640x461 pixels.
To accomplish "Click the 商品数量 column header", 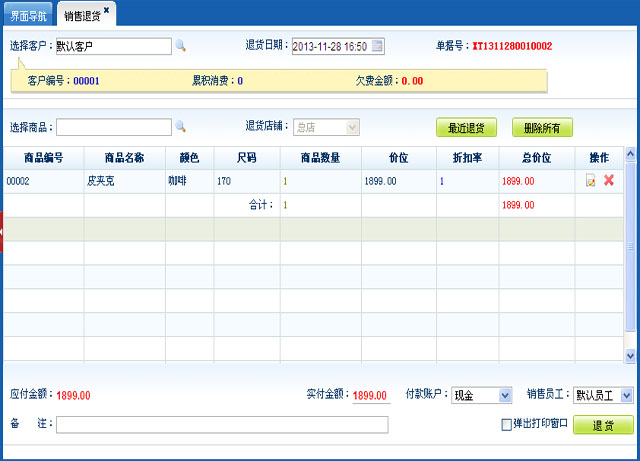I will (x=320, y=158).
